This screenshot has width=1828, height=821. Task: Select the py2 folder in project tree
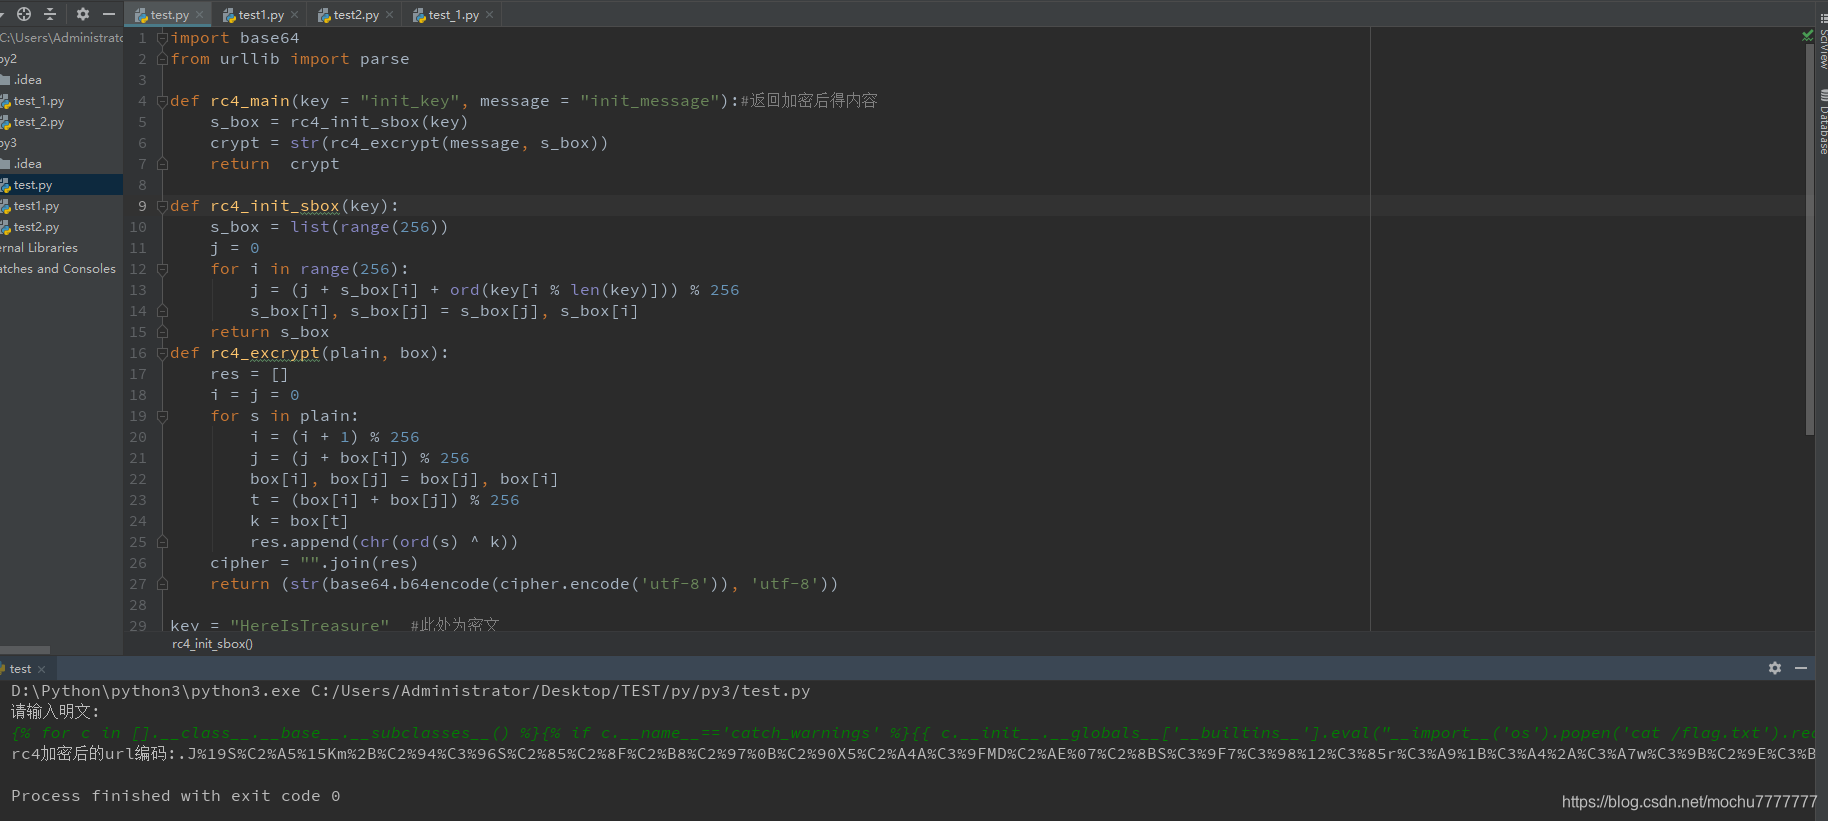click(9, 59)
